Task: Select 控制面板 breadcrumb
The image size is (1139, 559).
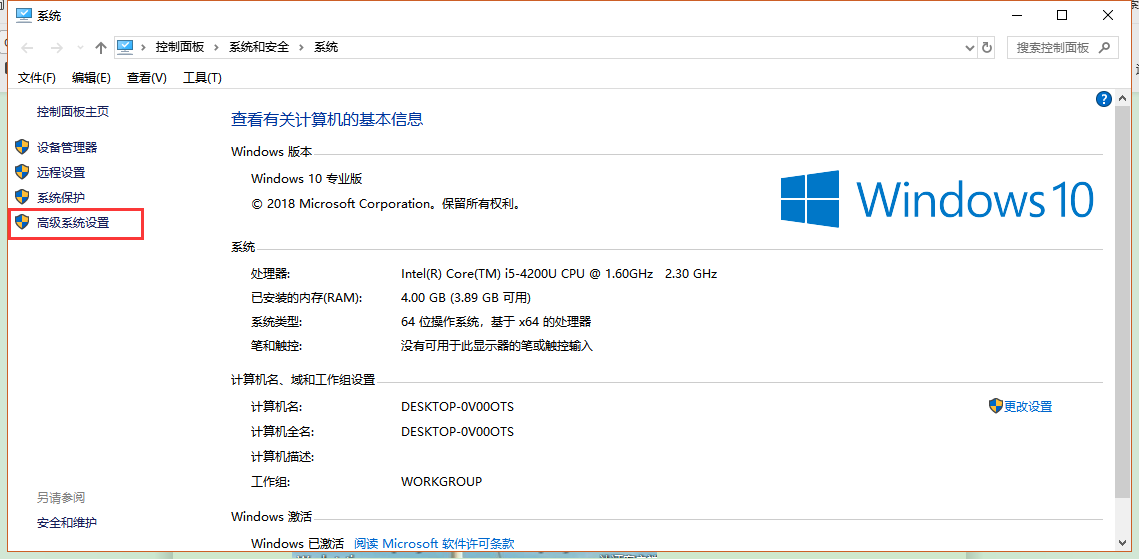Action: (x=179, y=47)
